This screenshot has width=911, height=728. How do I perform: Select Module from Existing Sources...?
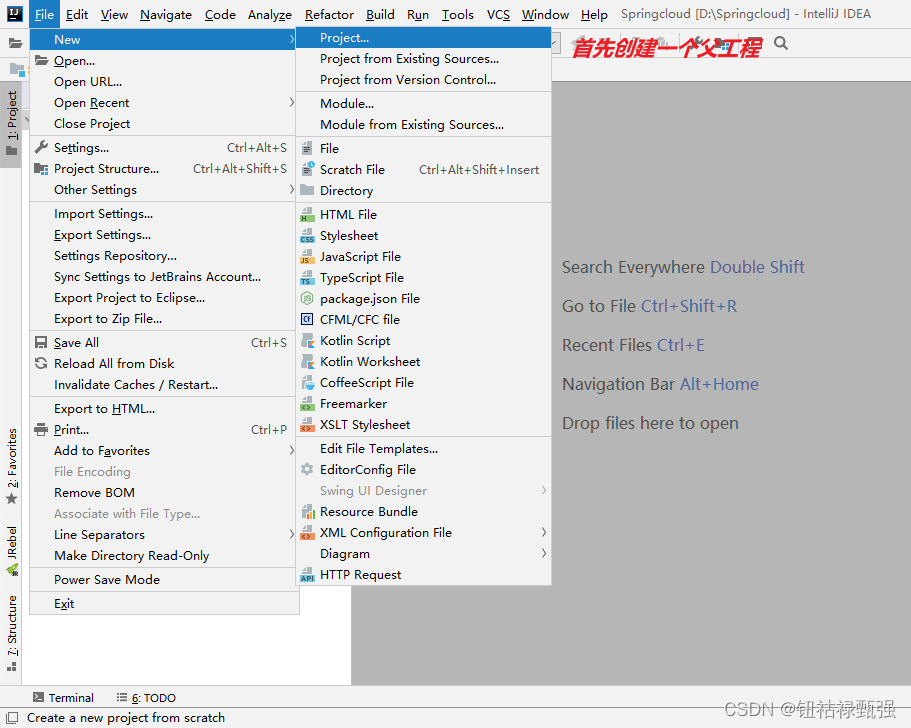[x=424, y=124]
